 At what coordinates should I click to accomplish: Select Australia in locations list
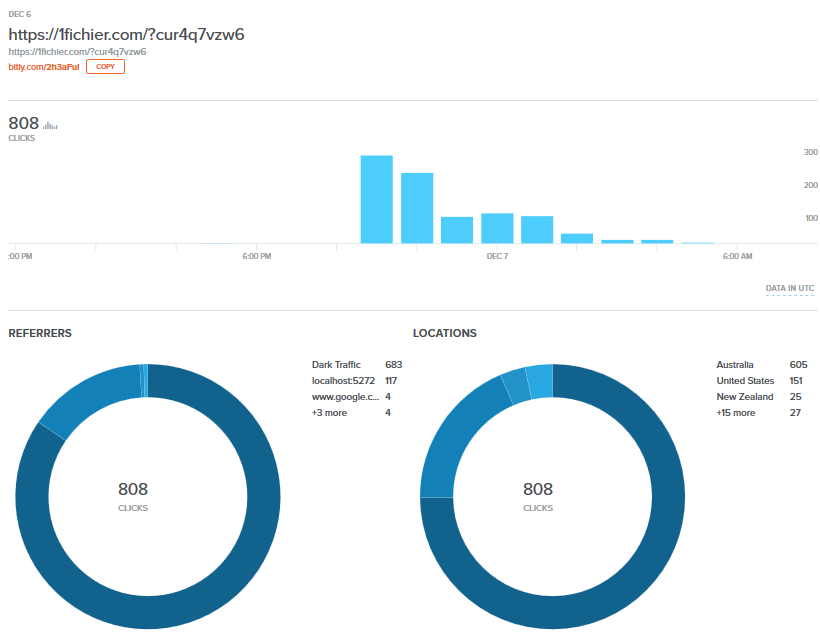(761, 364)
